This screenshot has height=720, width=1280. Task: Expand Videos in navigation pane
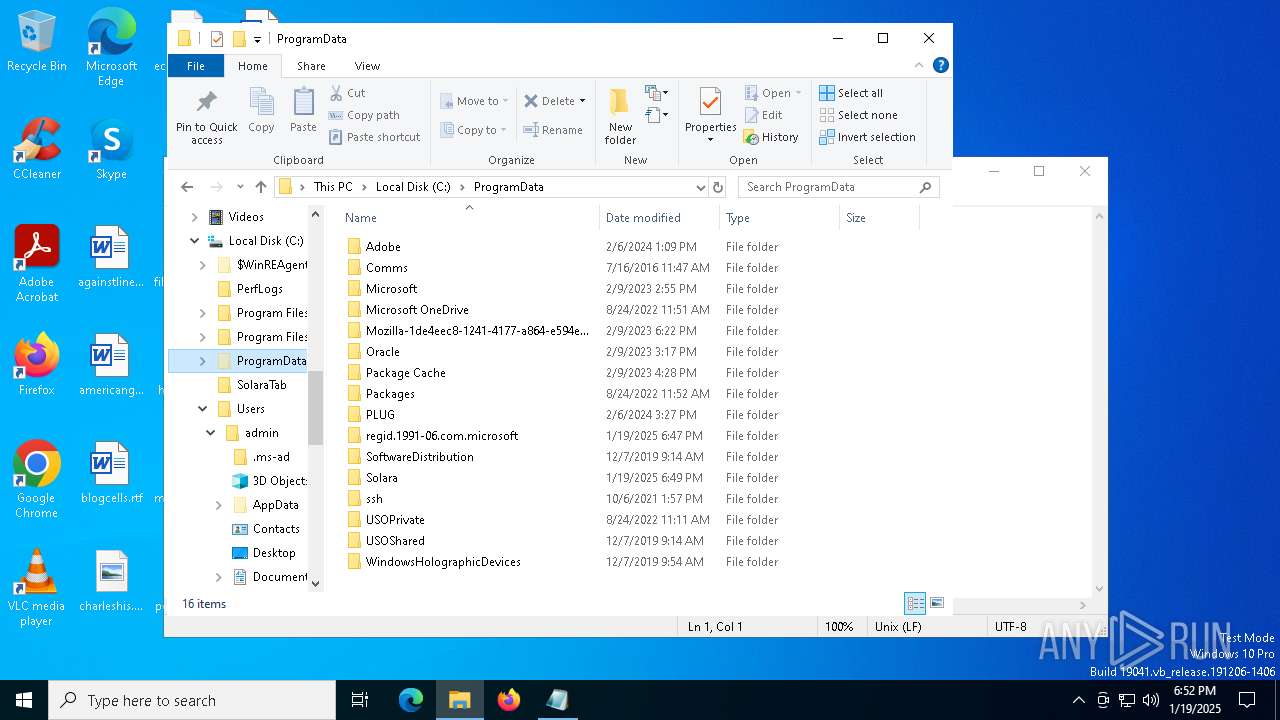point(194,217)
